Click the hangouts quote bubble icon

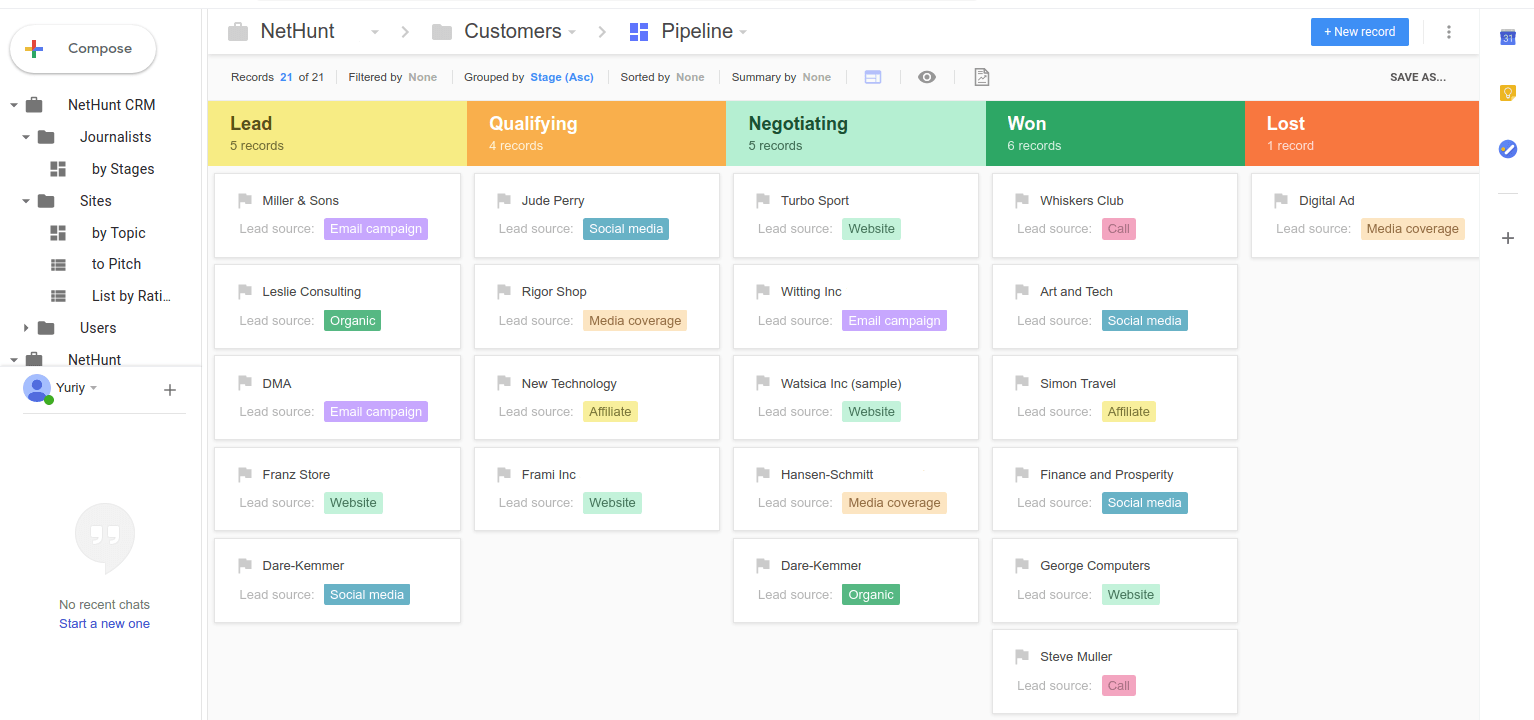105,537
